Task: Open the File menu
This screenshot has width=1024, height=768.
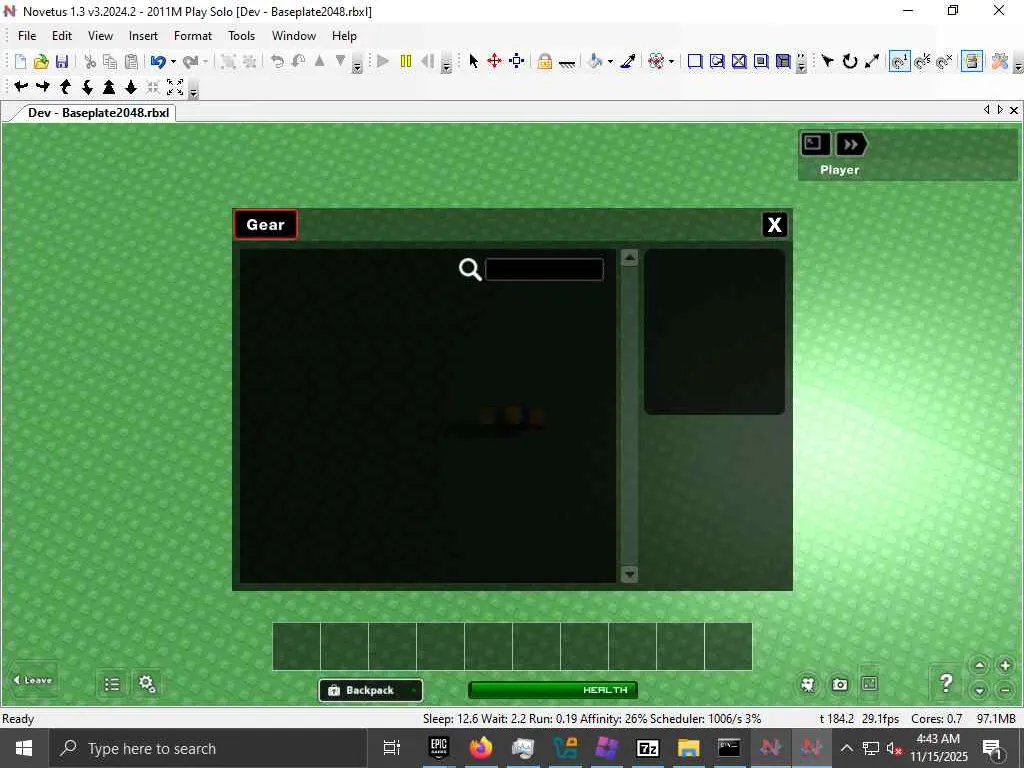Action: (27, 36)
